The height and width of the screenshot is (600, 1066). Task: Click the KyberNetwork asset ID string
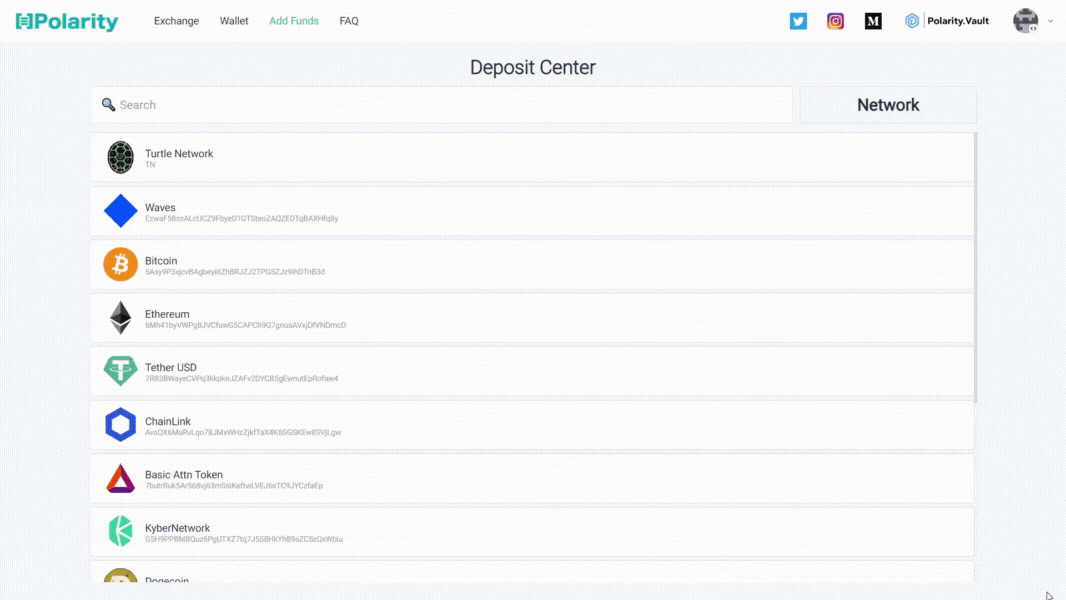click(243, 540)
